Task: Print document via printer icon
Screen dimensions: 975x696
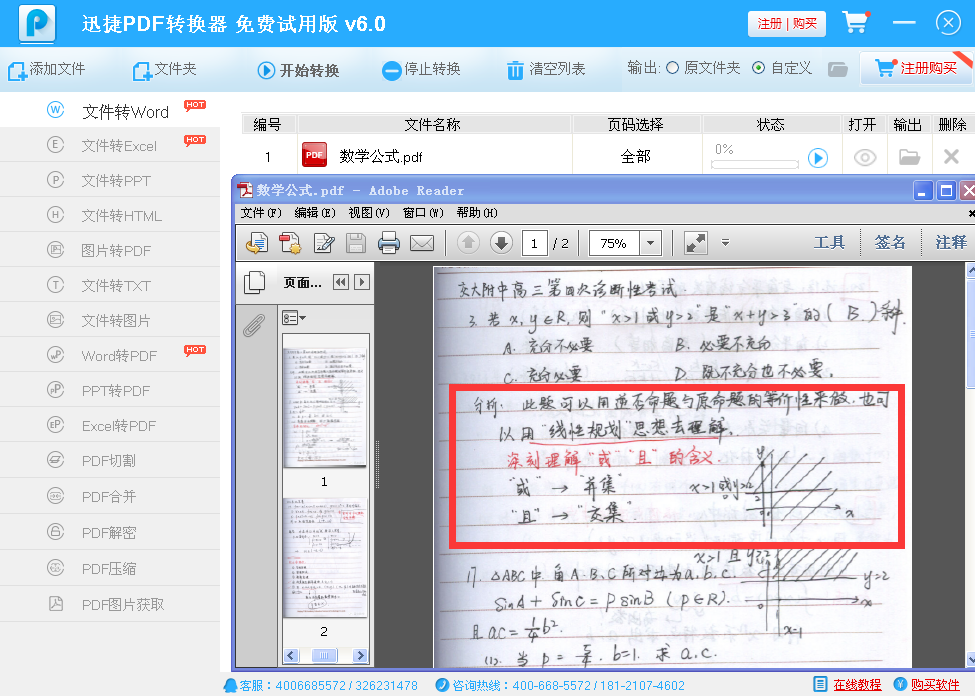Action: 389,243
